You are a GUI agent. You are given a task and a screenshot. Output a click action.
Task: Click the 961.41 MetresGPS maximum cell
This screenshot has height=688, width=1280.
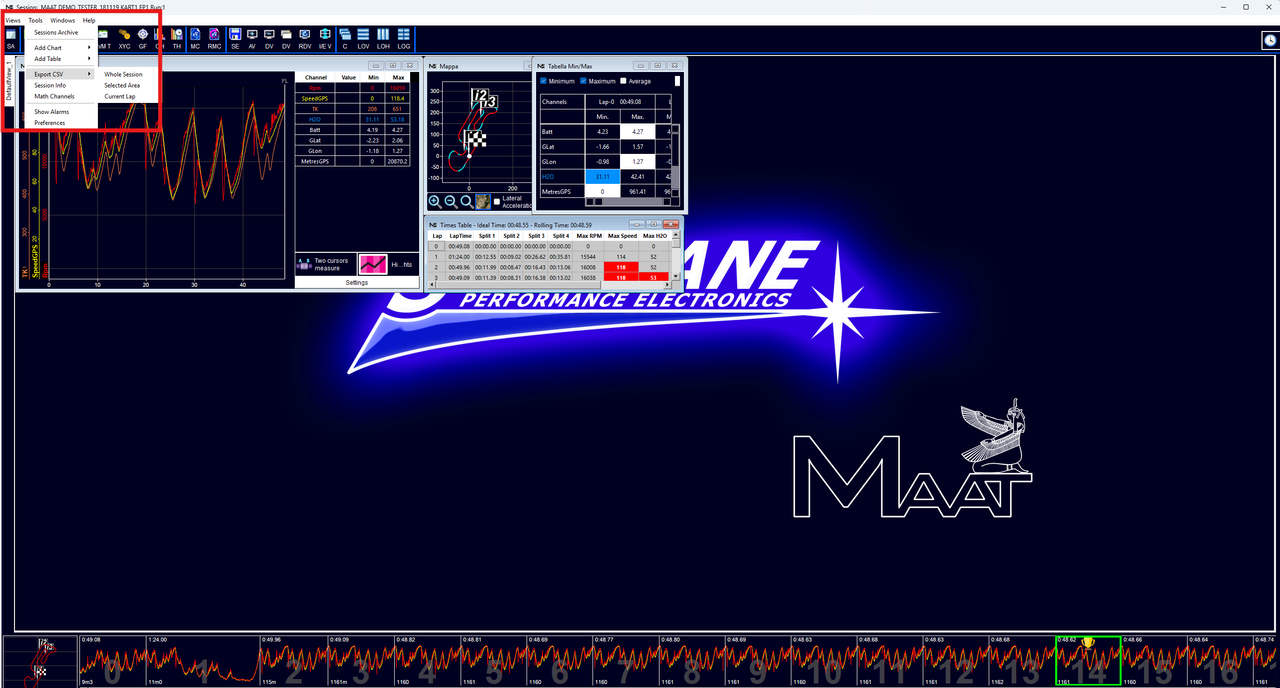tap(637, 191)
